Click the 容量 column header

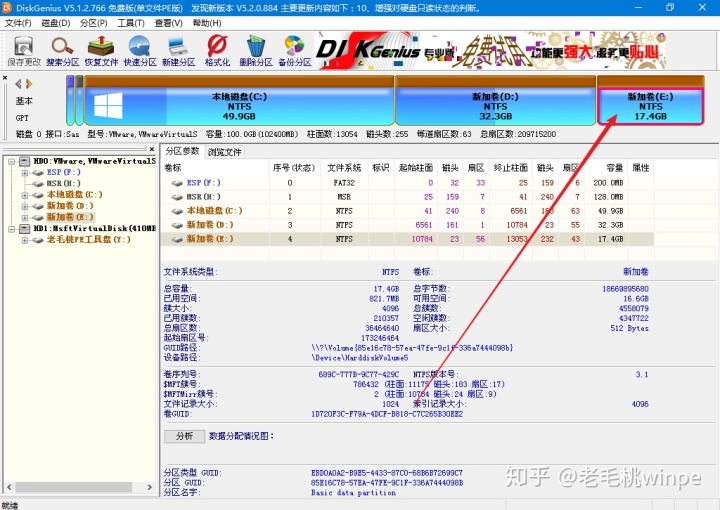(606, 168)
